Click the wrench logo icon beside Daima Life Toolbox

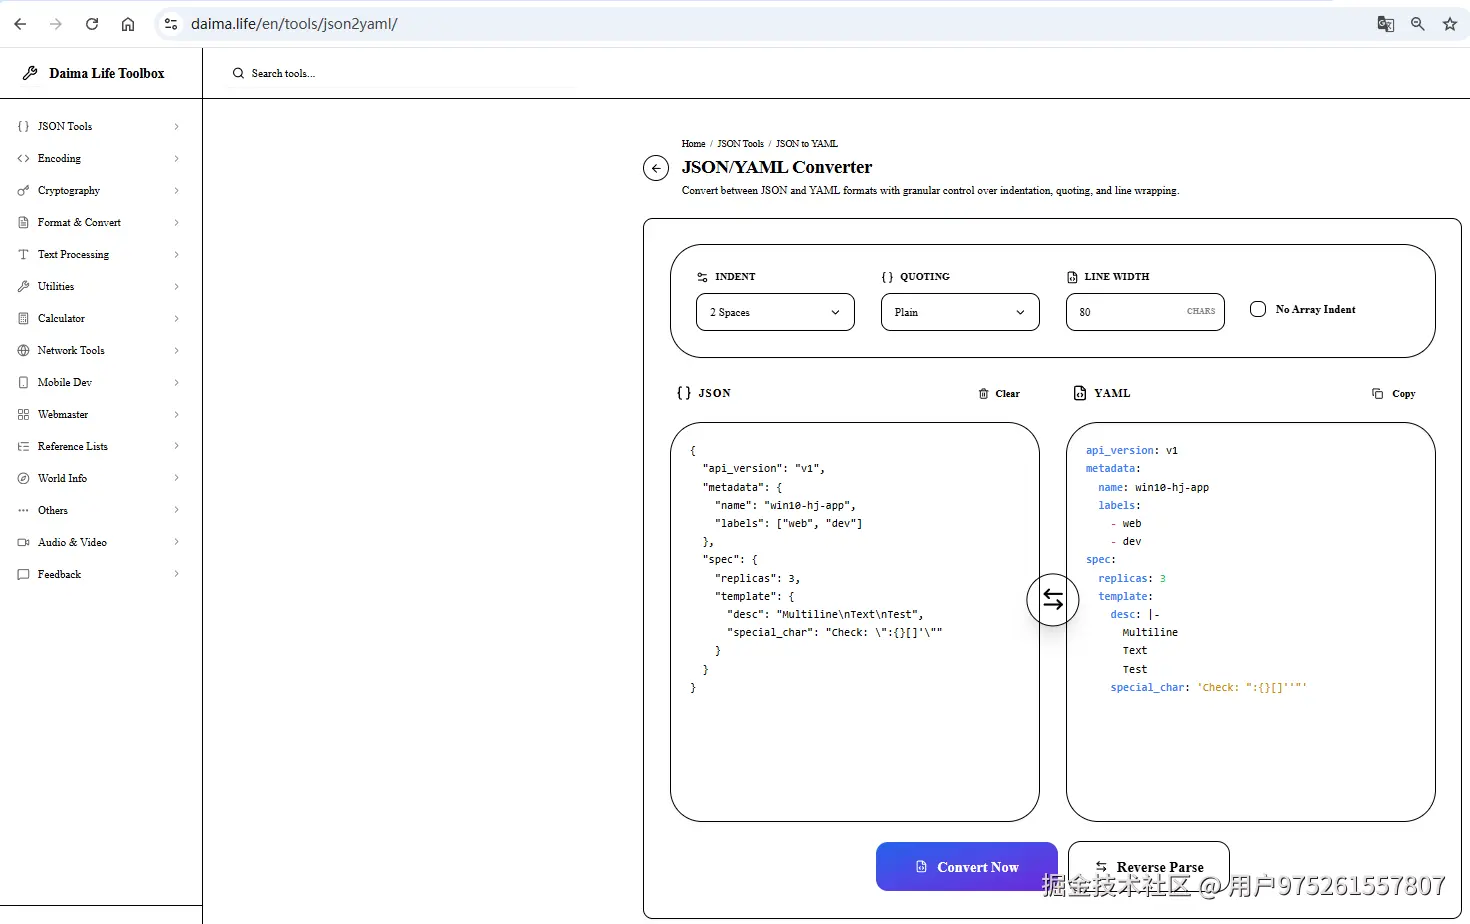30,73
